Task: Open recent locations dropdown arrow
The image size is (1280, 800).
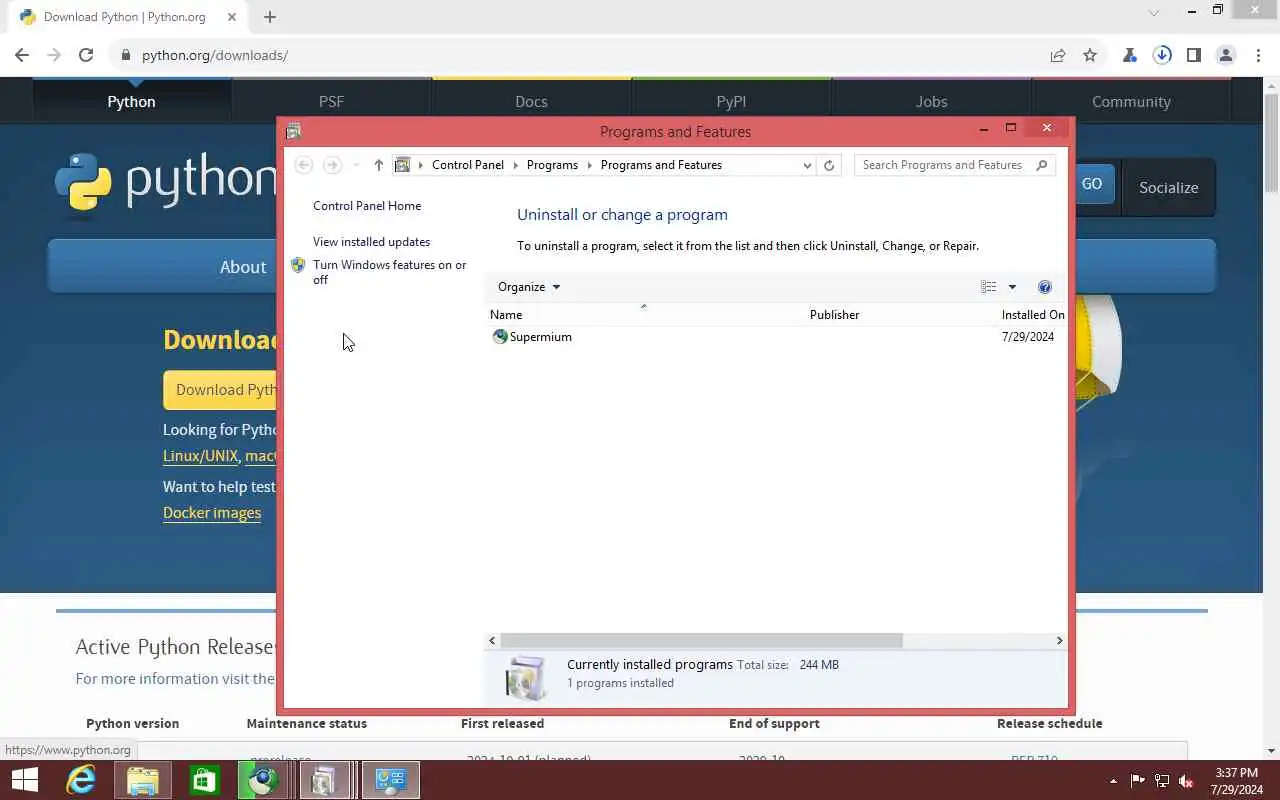Action: [356, 165]
